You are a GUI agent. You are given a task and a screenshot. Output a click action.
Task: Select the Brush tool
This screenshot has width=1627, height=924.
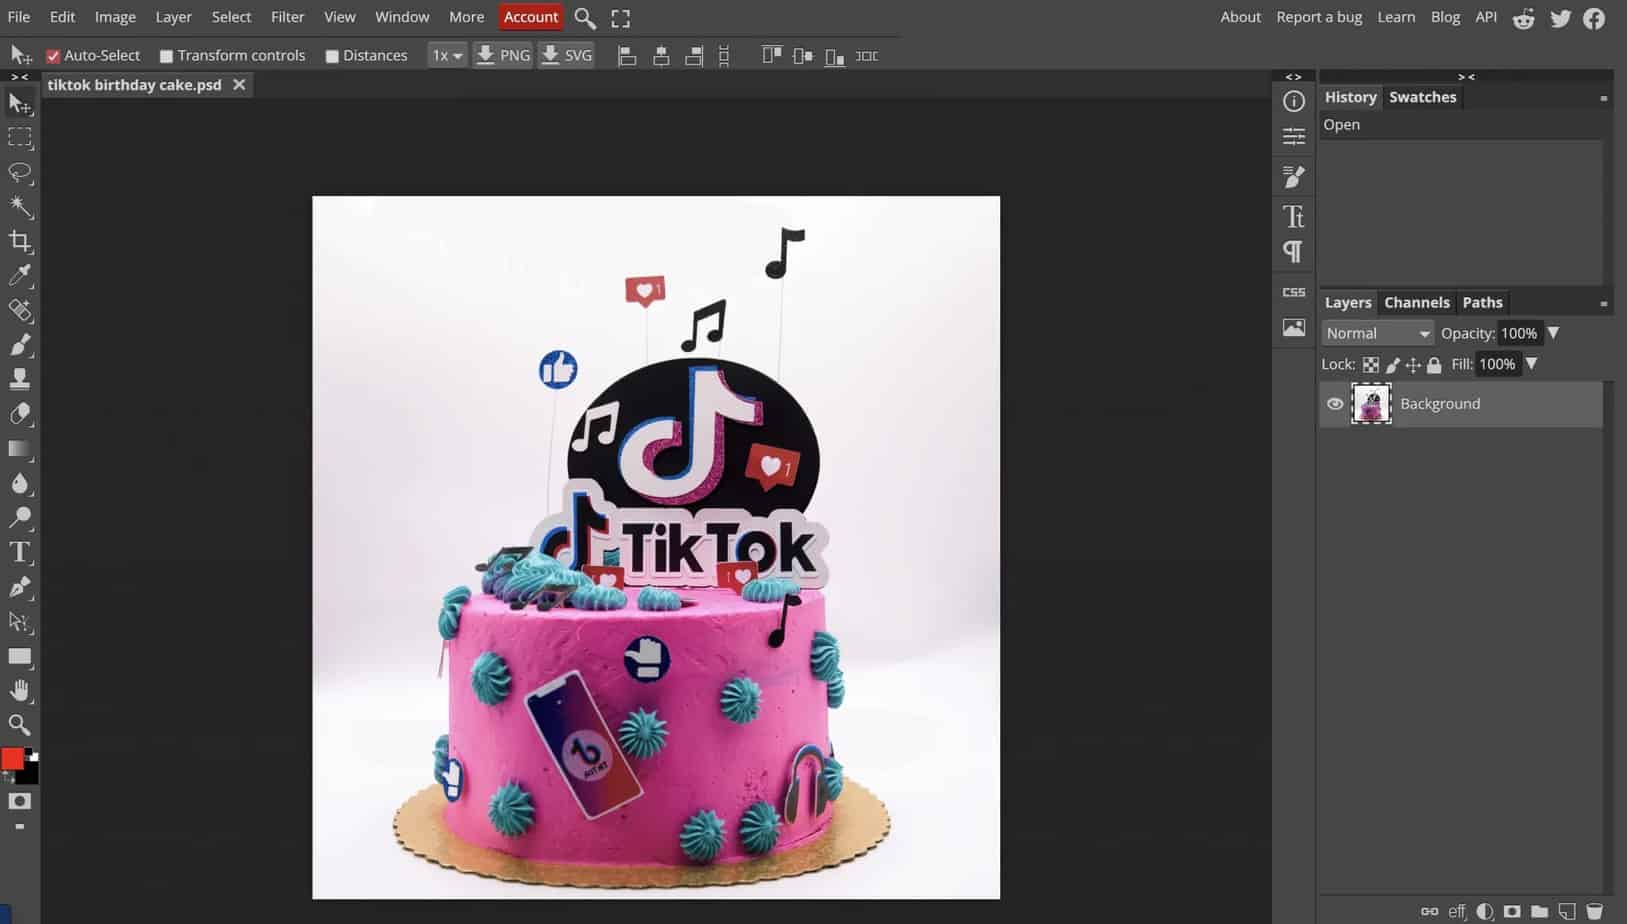tap(19, 345)
